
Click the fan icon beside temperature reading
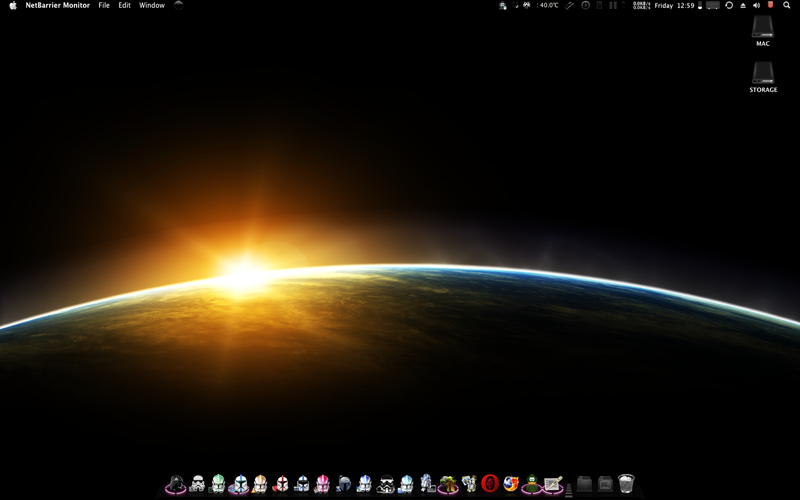527,5
